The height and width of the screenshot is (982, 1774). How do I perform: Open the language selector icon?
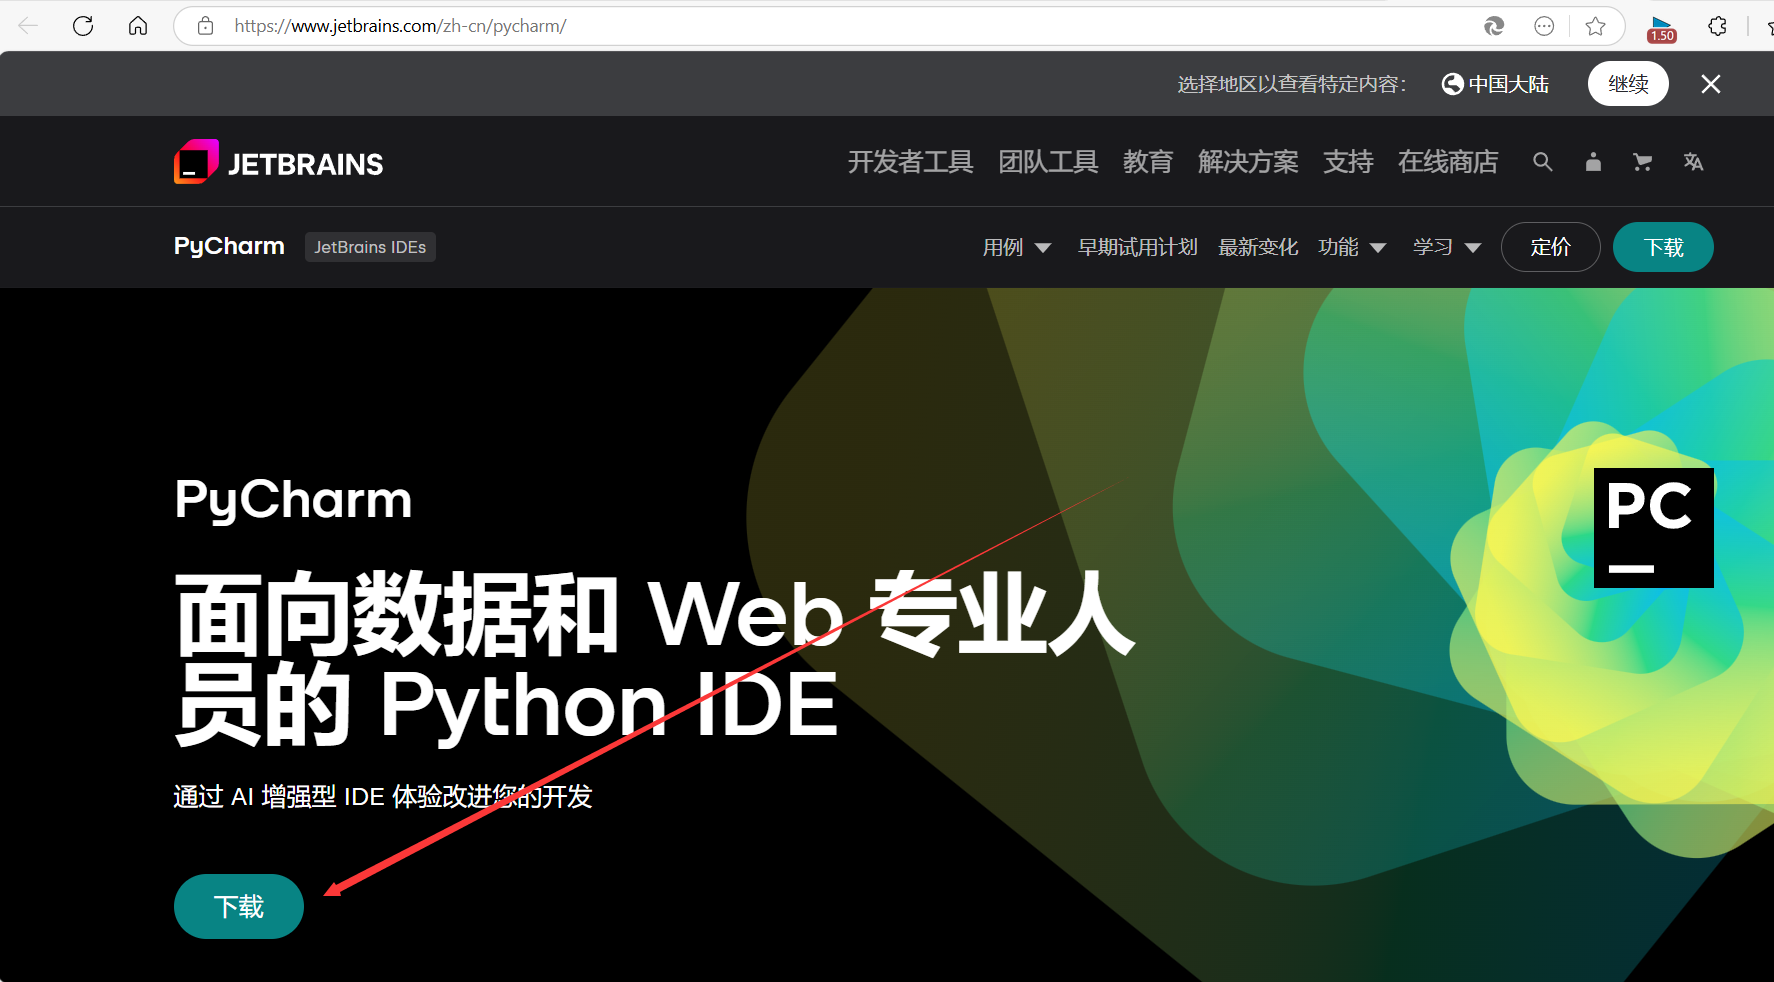(1693, 162)
